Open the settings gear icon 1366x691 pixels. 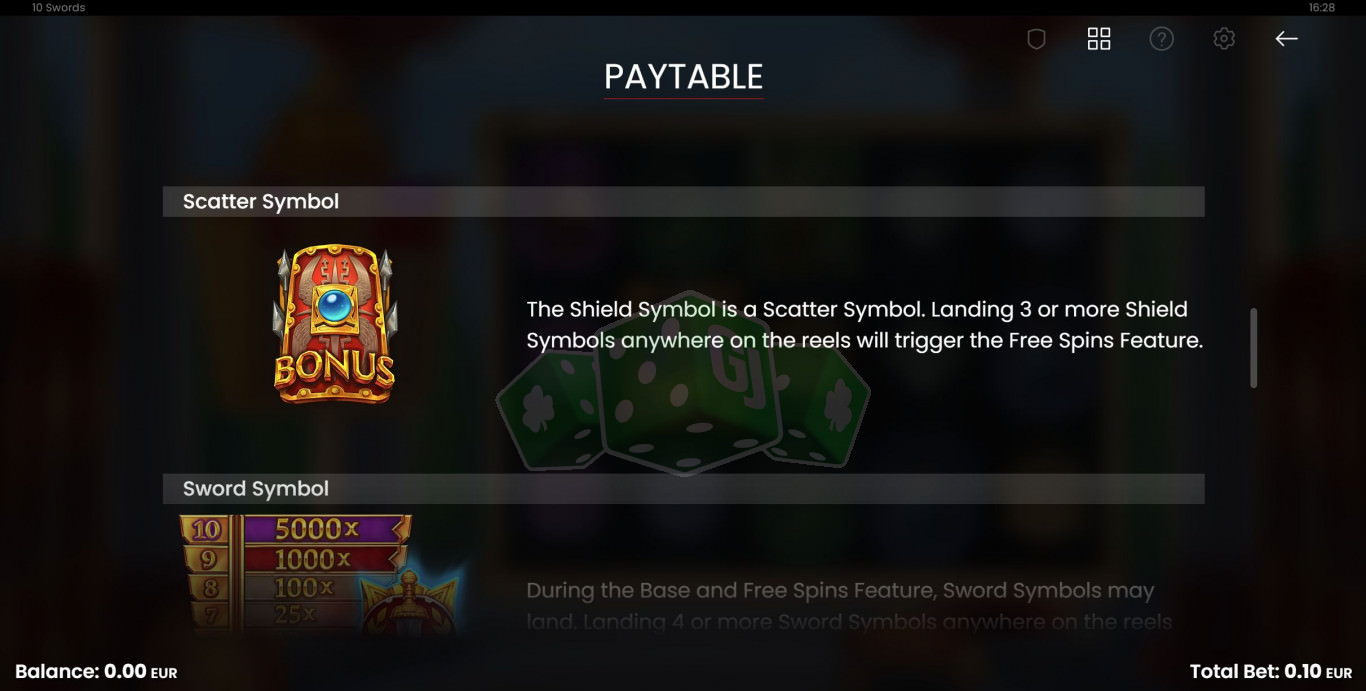[x=1224, y=39]
